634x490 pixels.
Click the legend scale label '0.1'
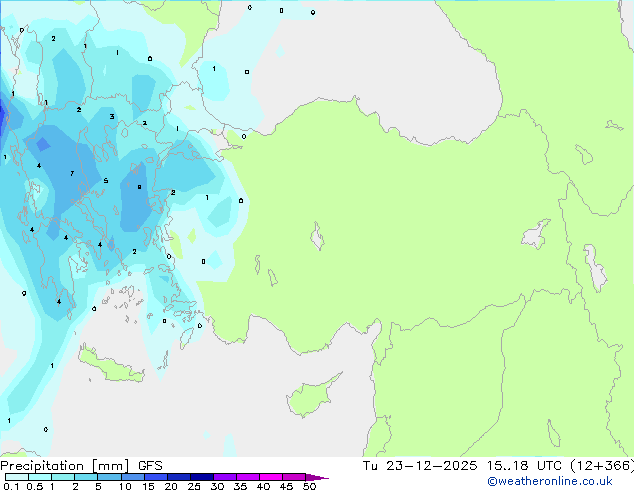coord(11,486)
